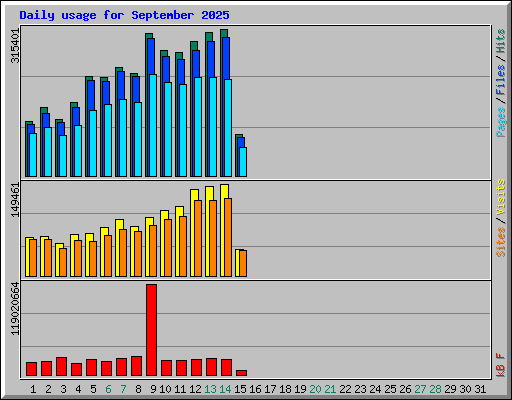Click the cyan Pages bar for day 14

pos(228,128)
